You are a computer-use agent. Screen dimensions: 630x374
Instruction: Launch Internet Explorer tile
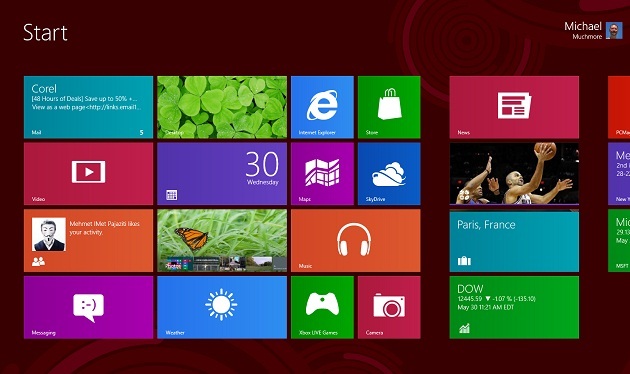click(x=322, y=107)
